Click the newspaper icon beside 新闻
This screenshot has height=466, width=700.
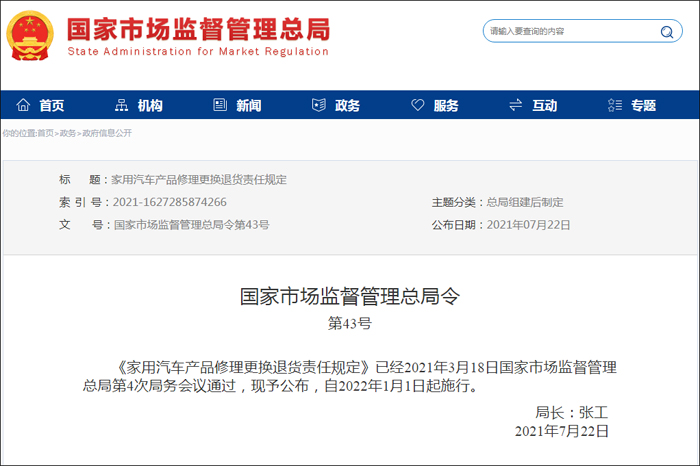click(x=220, y=105)
